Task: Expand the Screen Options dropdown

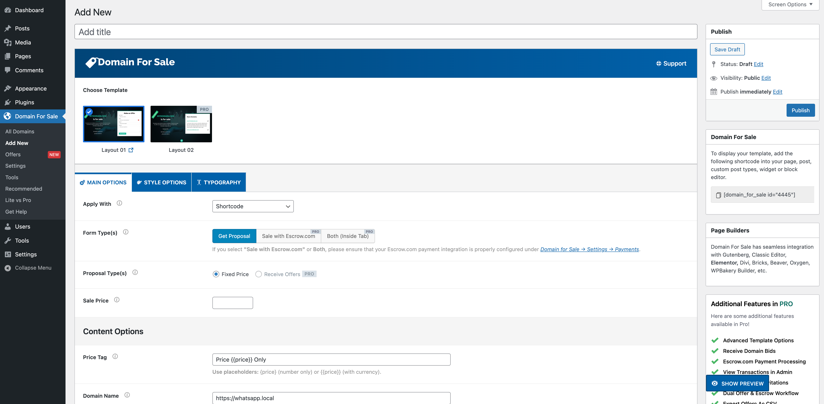Action: (x=790, y=4)
